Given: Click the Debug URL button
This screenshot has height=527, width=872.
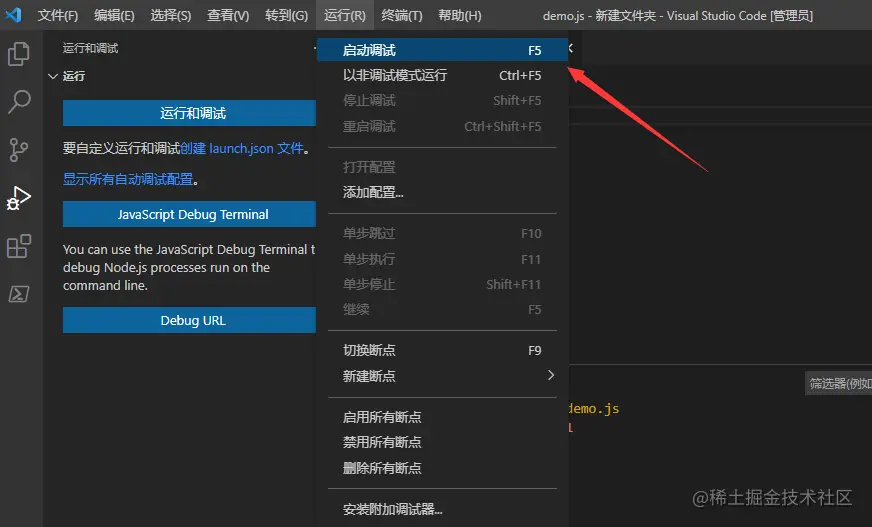Looking at the screenshot, I should (189, 320).
